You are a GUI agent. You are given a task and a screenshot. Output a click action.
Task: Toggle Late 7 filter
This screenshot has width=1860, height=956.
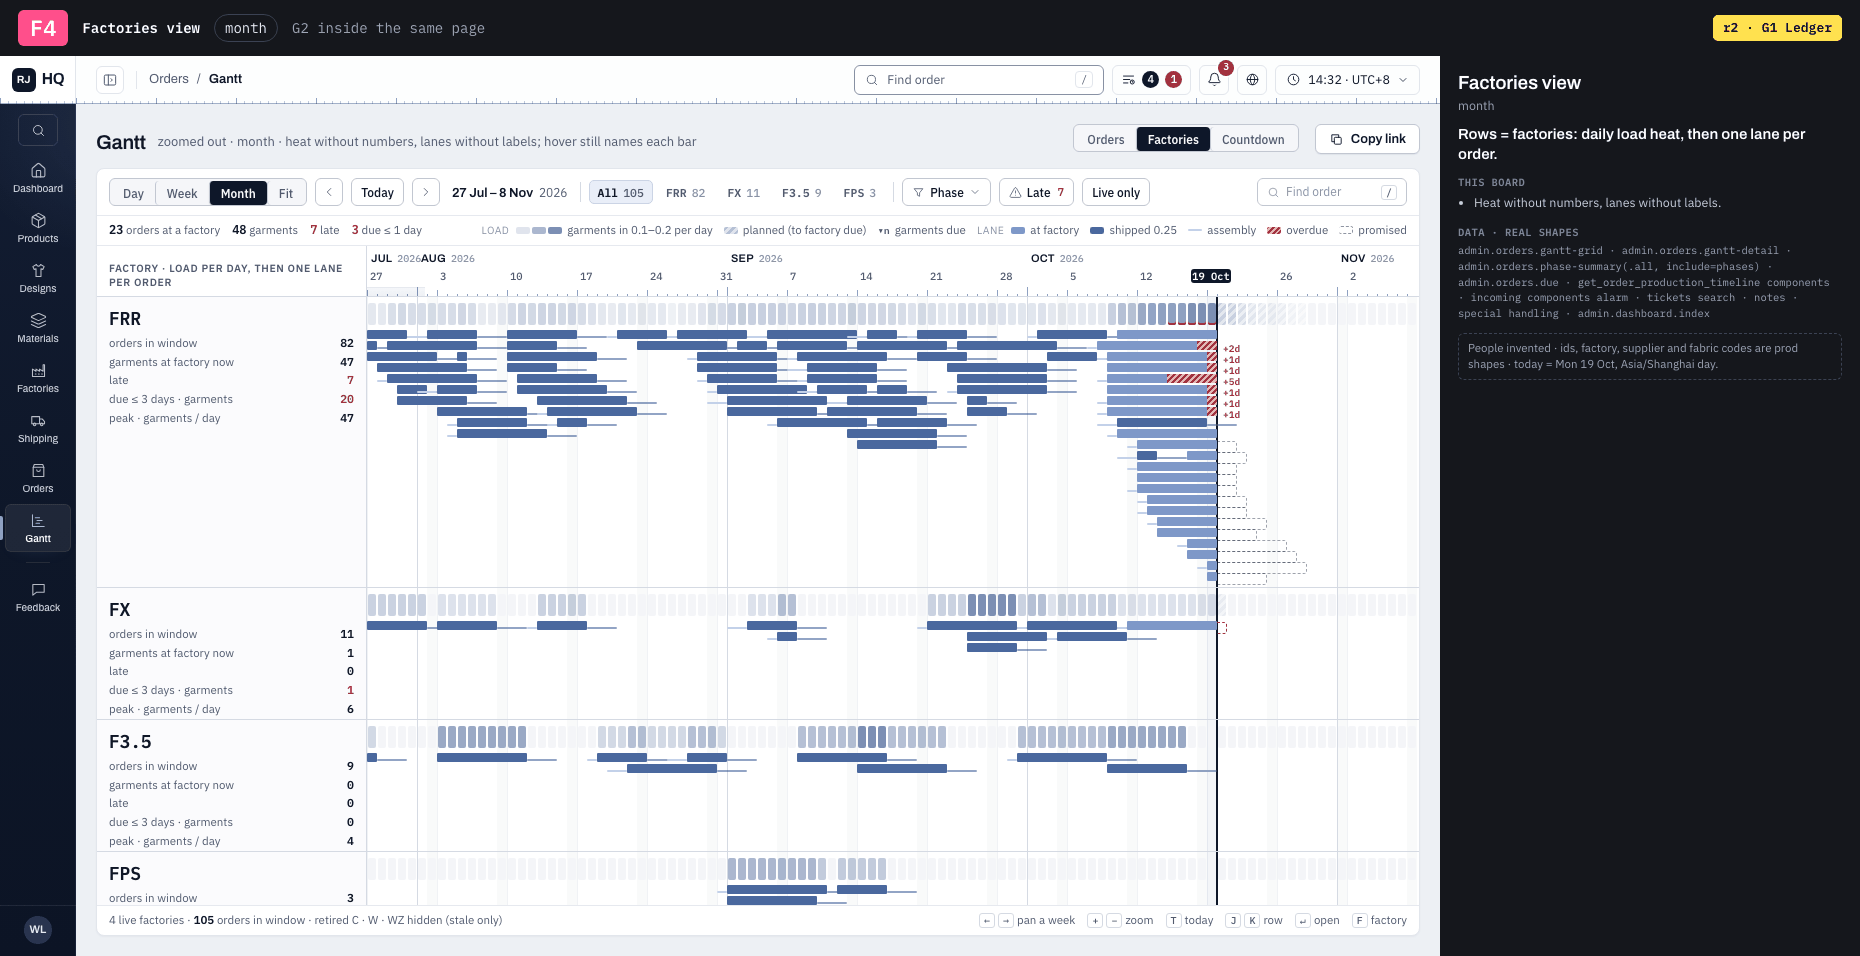1036,192
